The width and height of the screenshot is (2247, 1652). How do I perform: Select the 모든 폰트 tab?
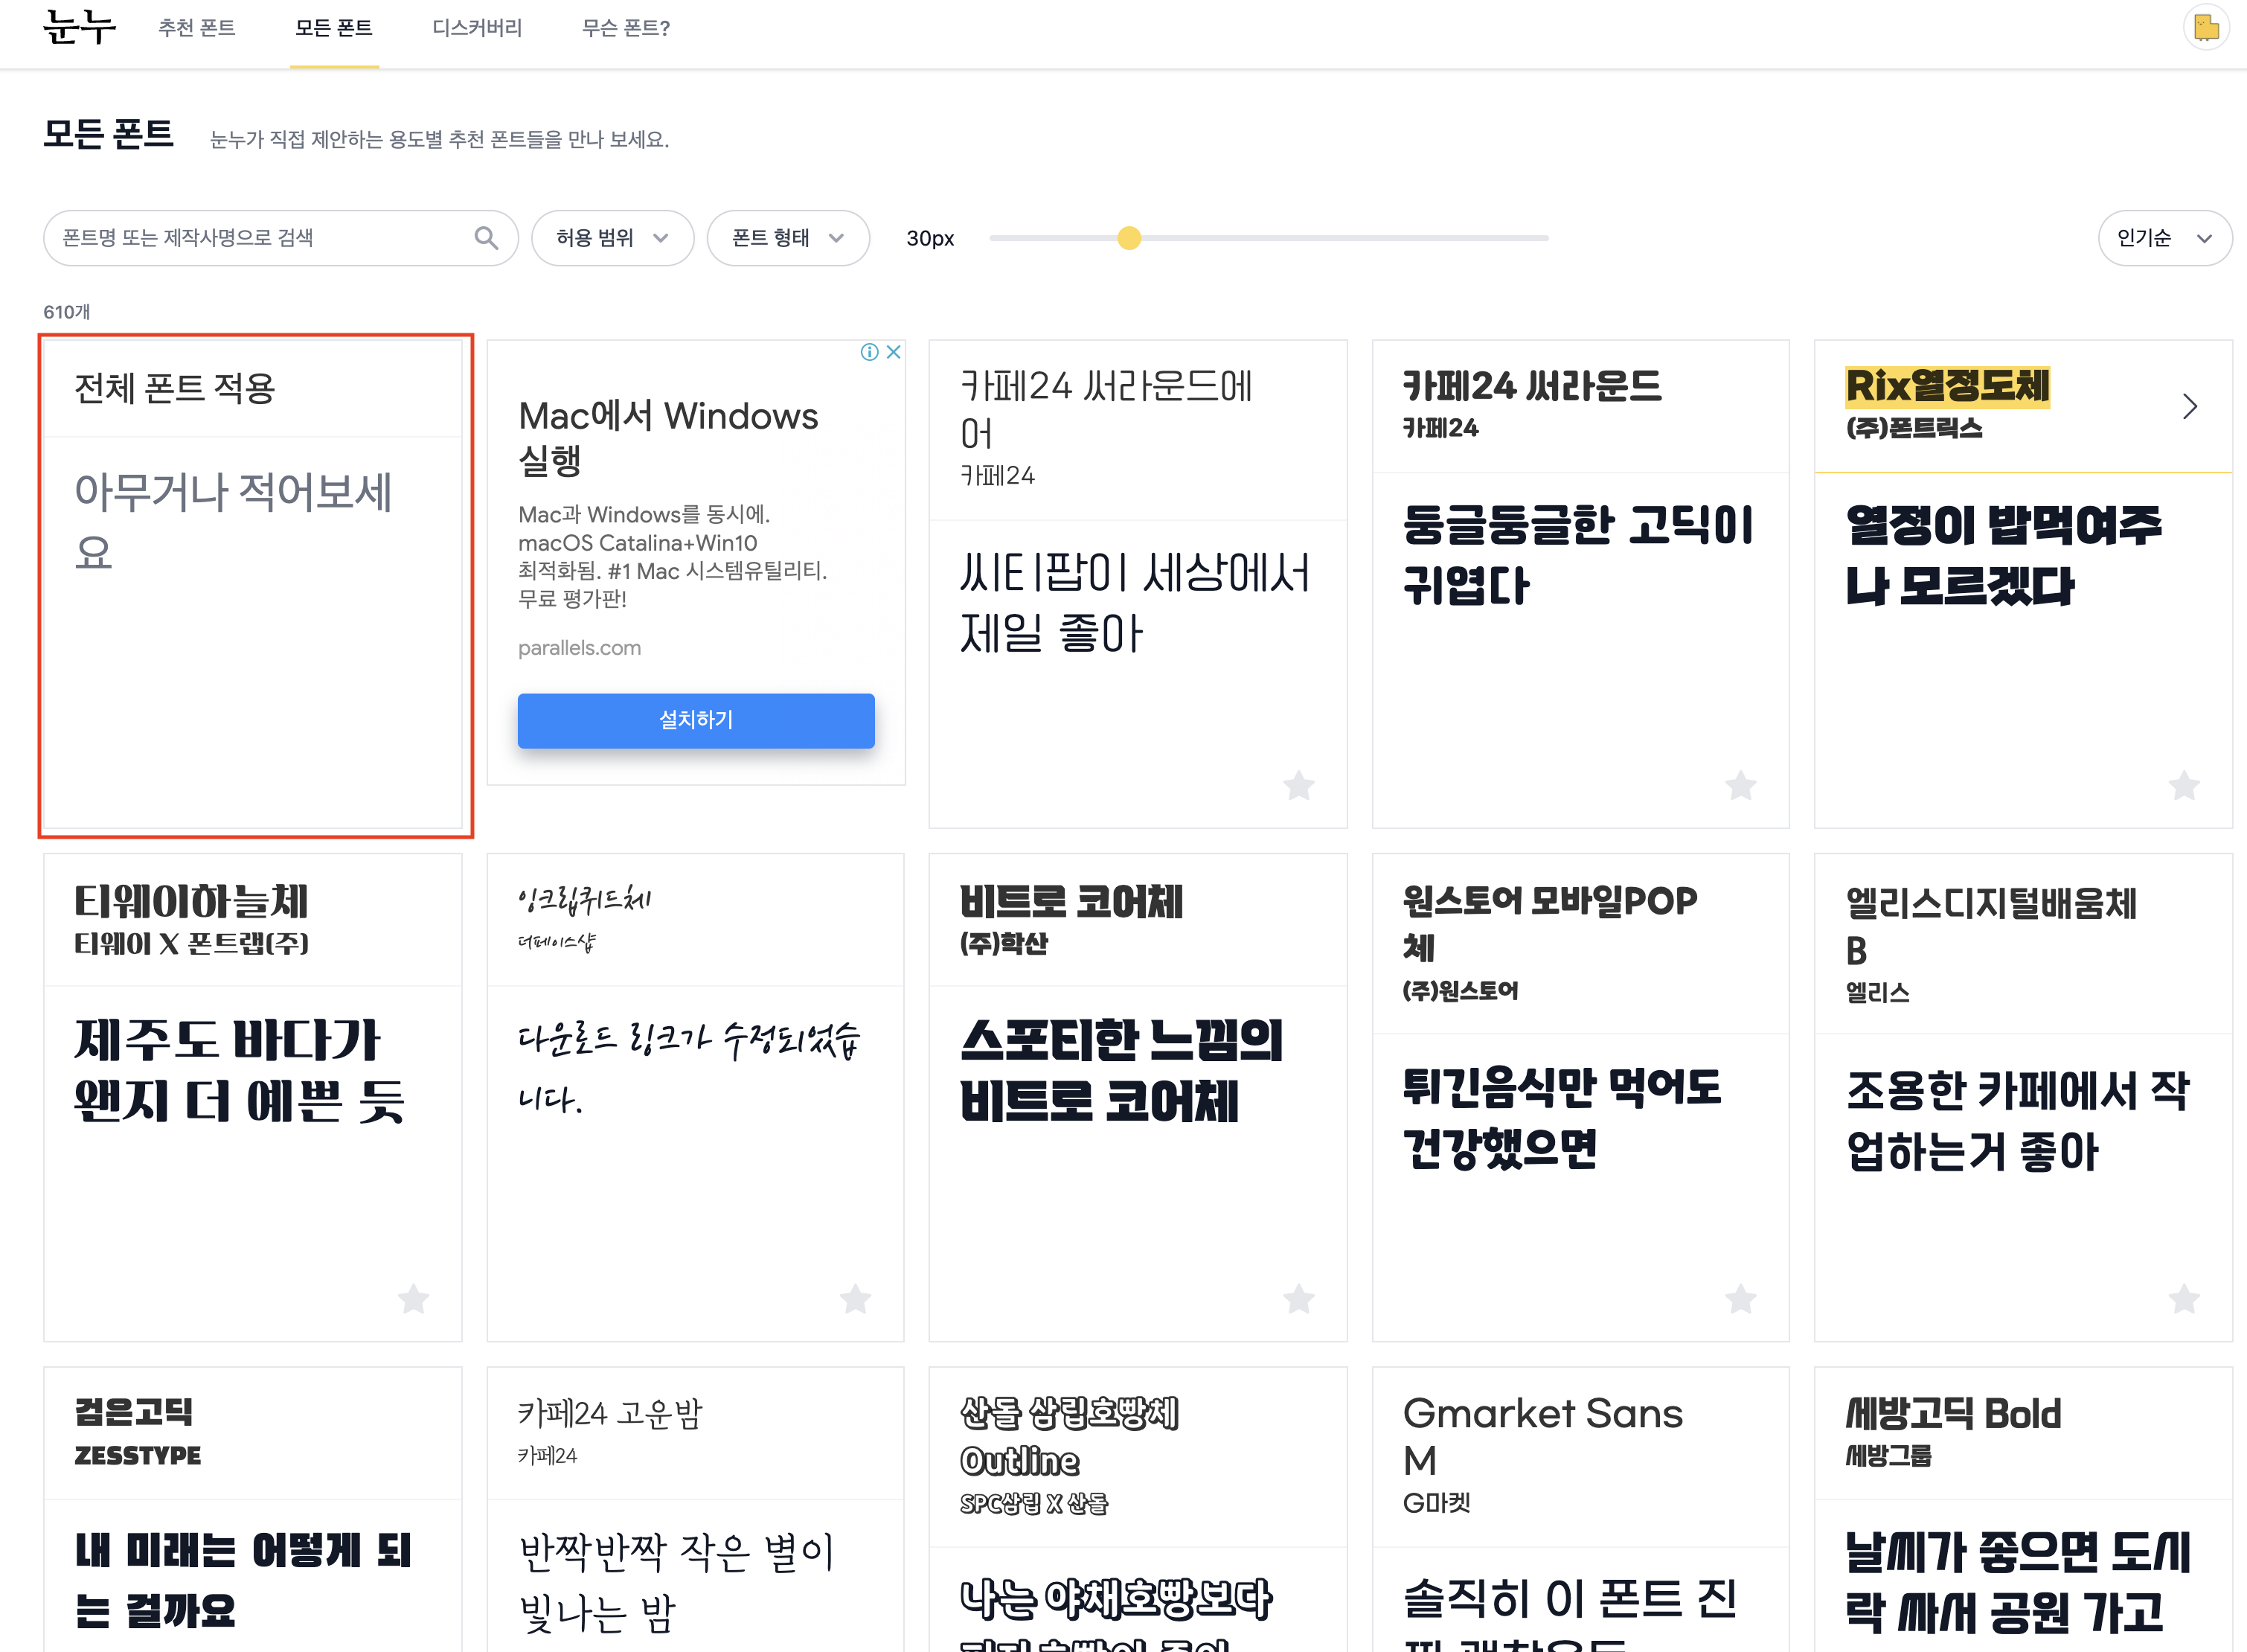pos(334,28)
